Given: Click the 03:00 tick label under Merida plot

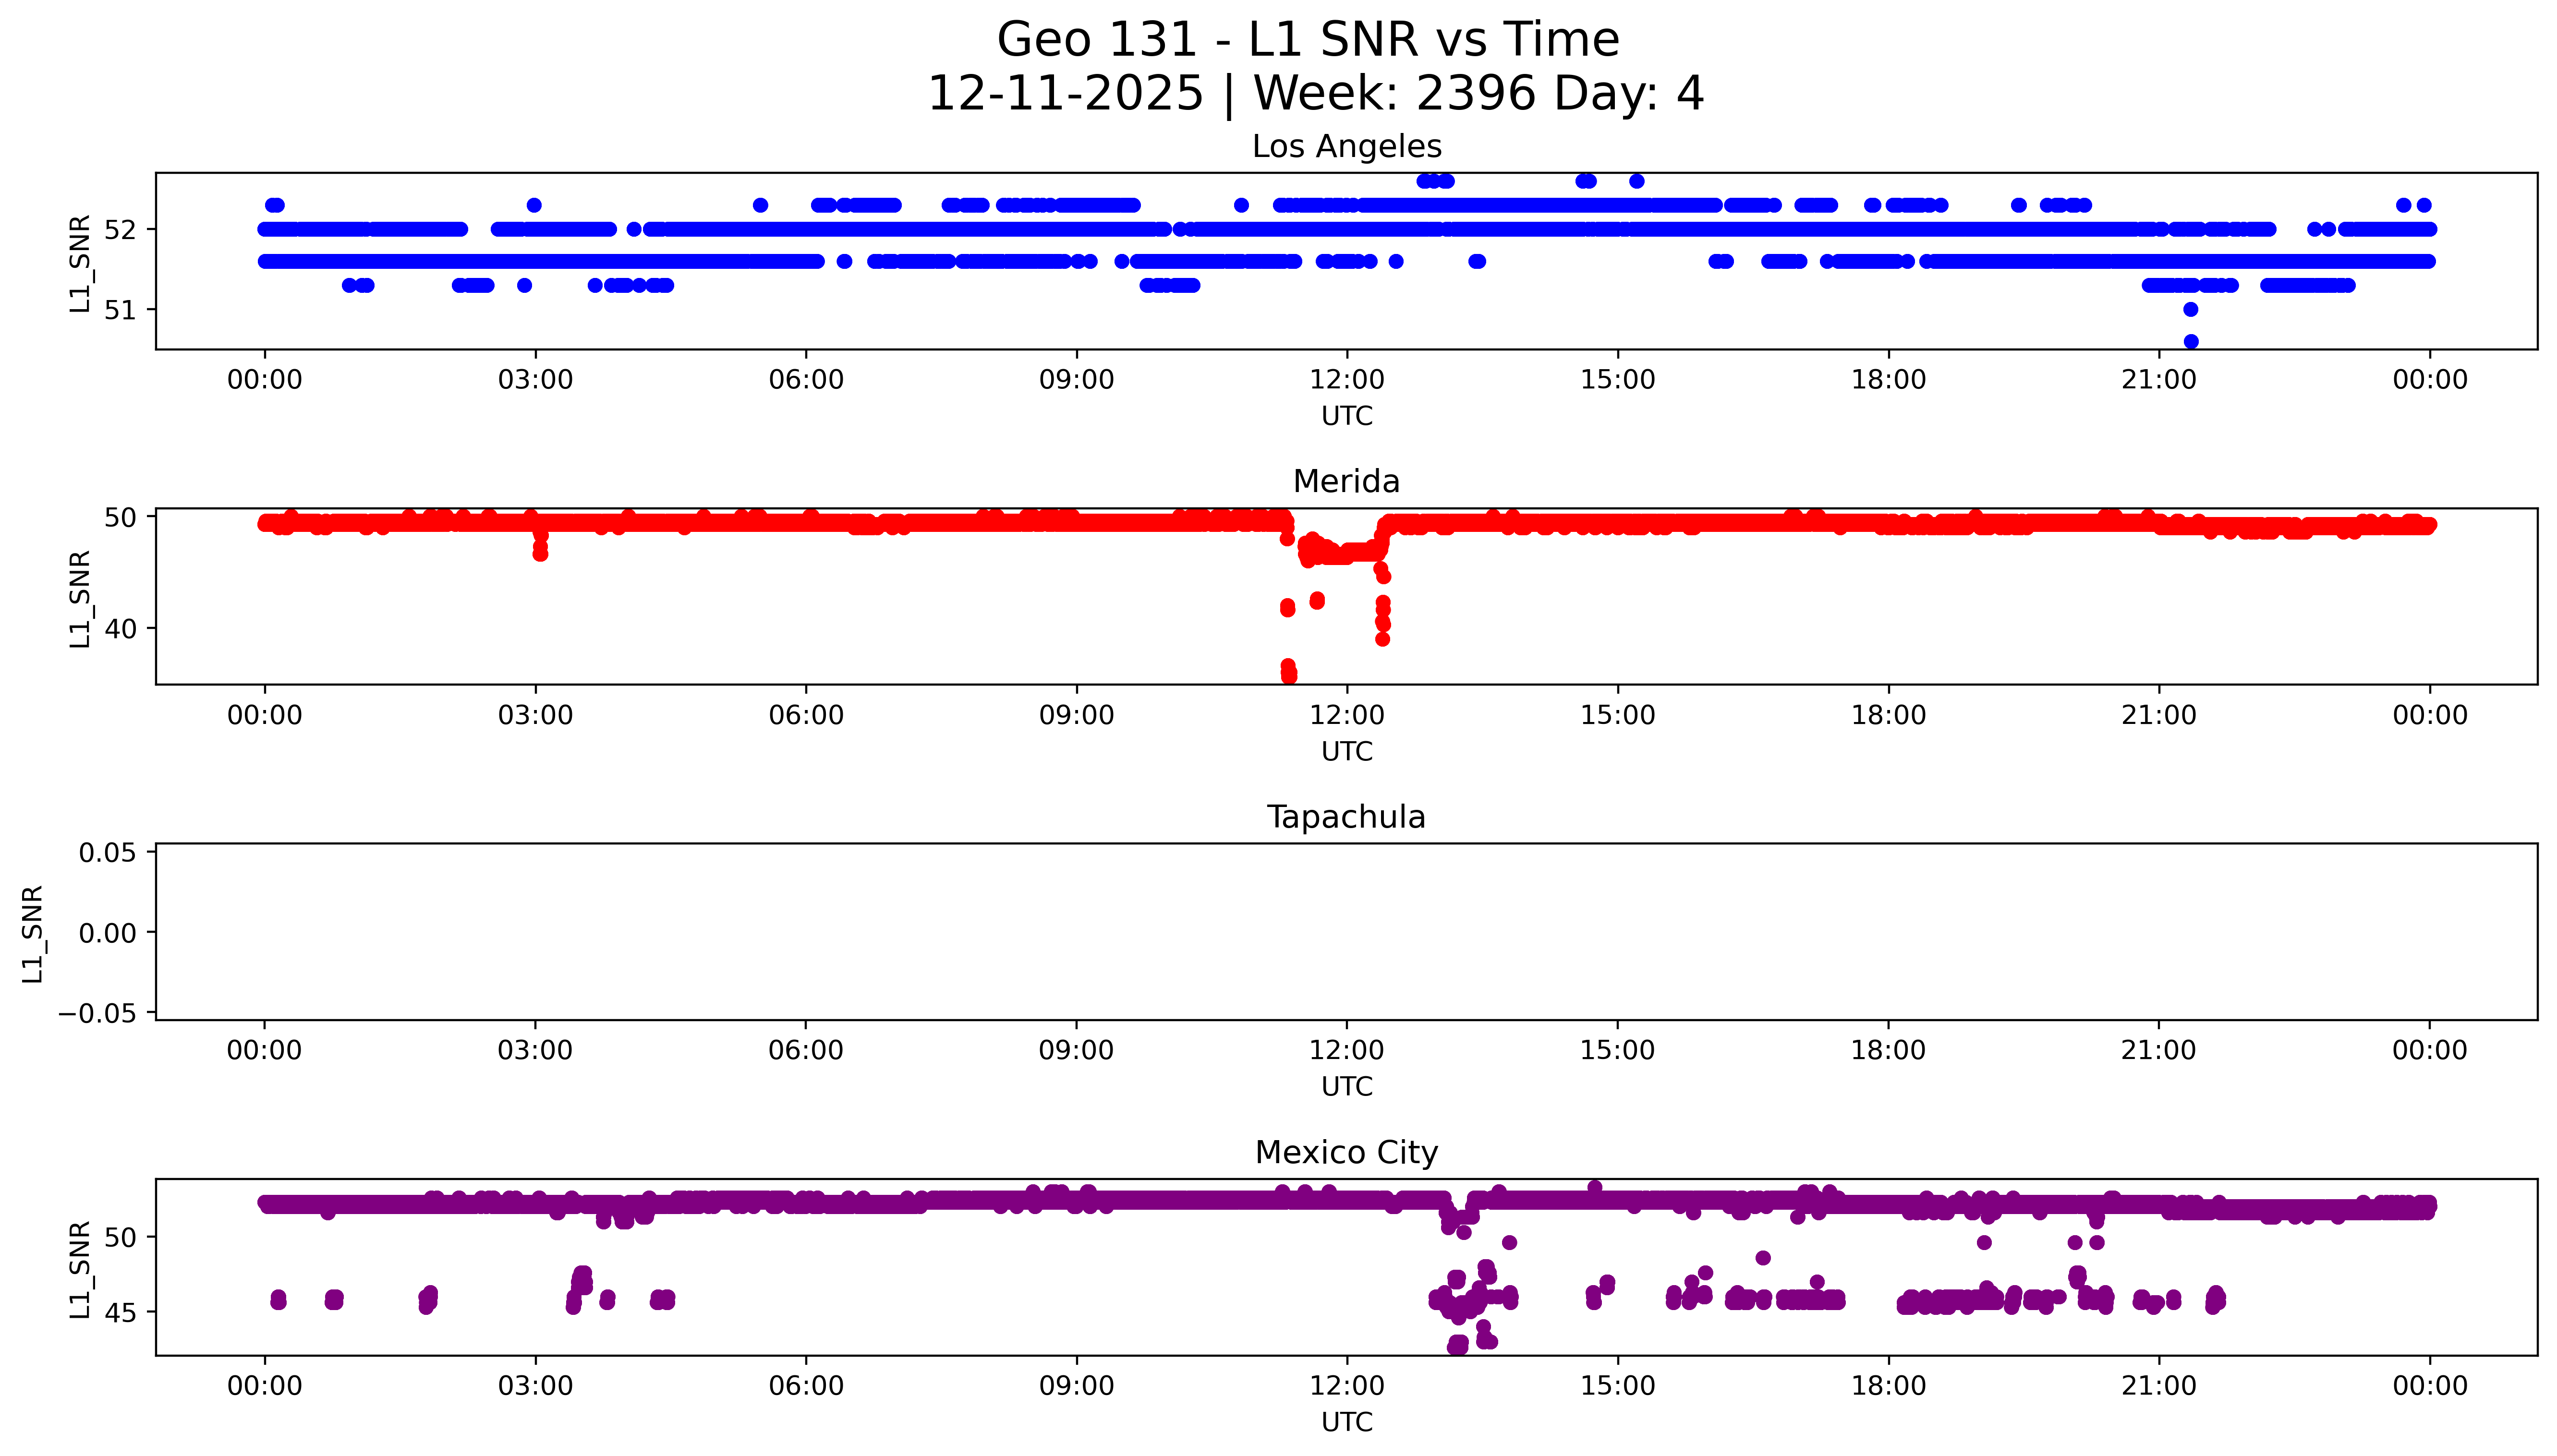Looking at the screenshot, I should 535,715.
